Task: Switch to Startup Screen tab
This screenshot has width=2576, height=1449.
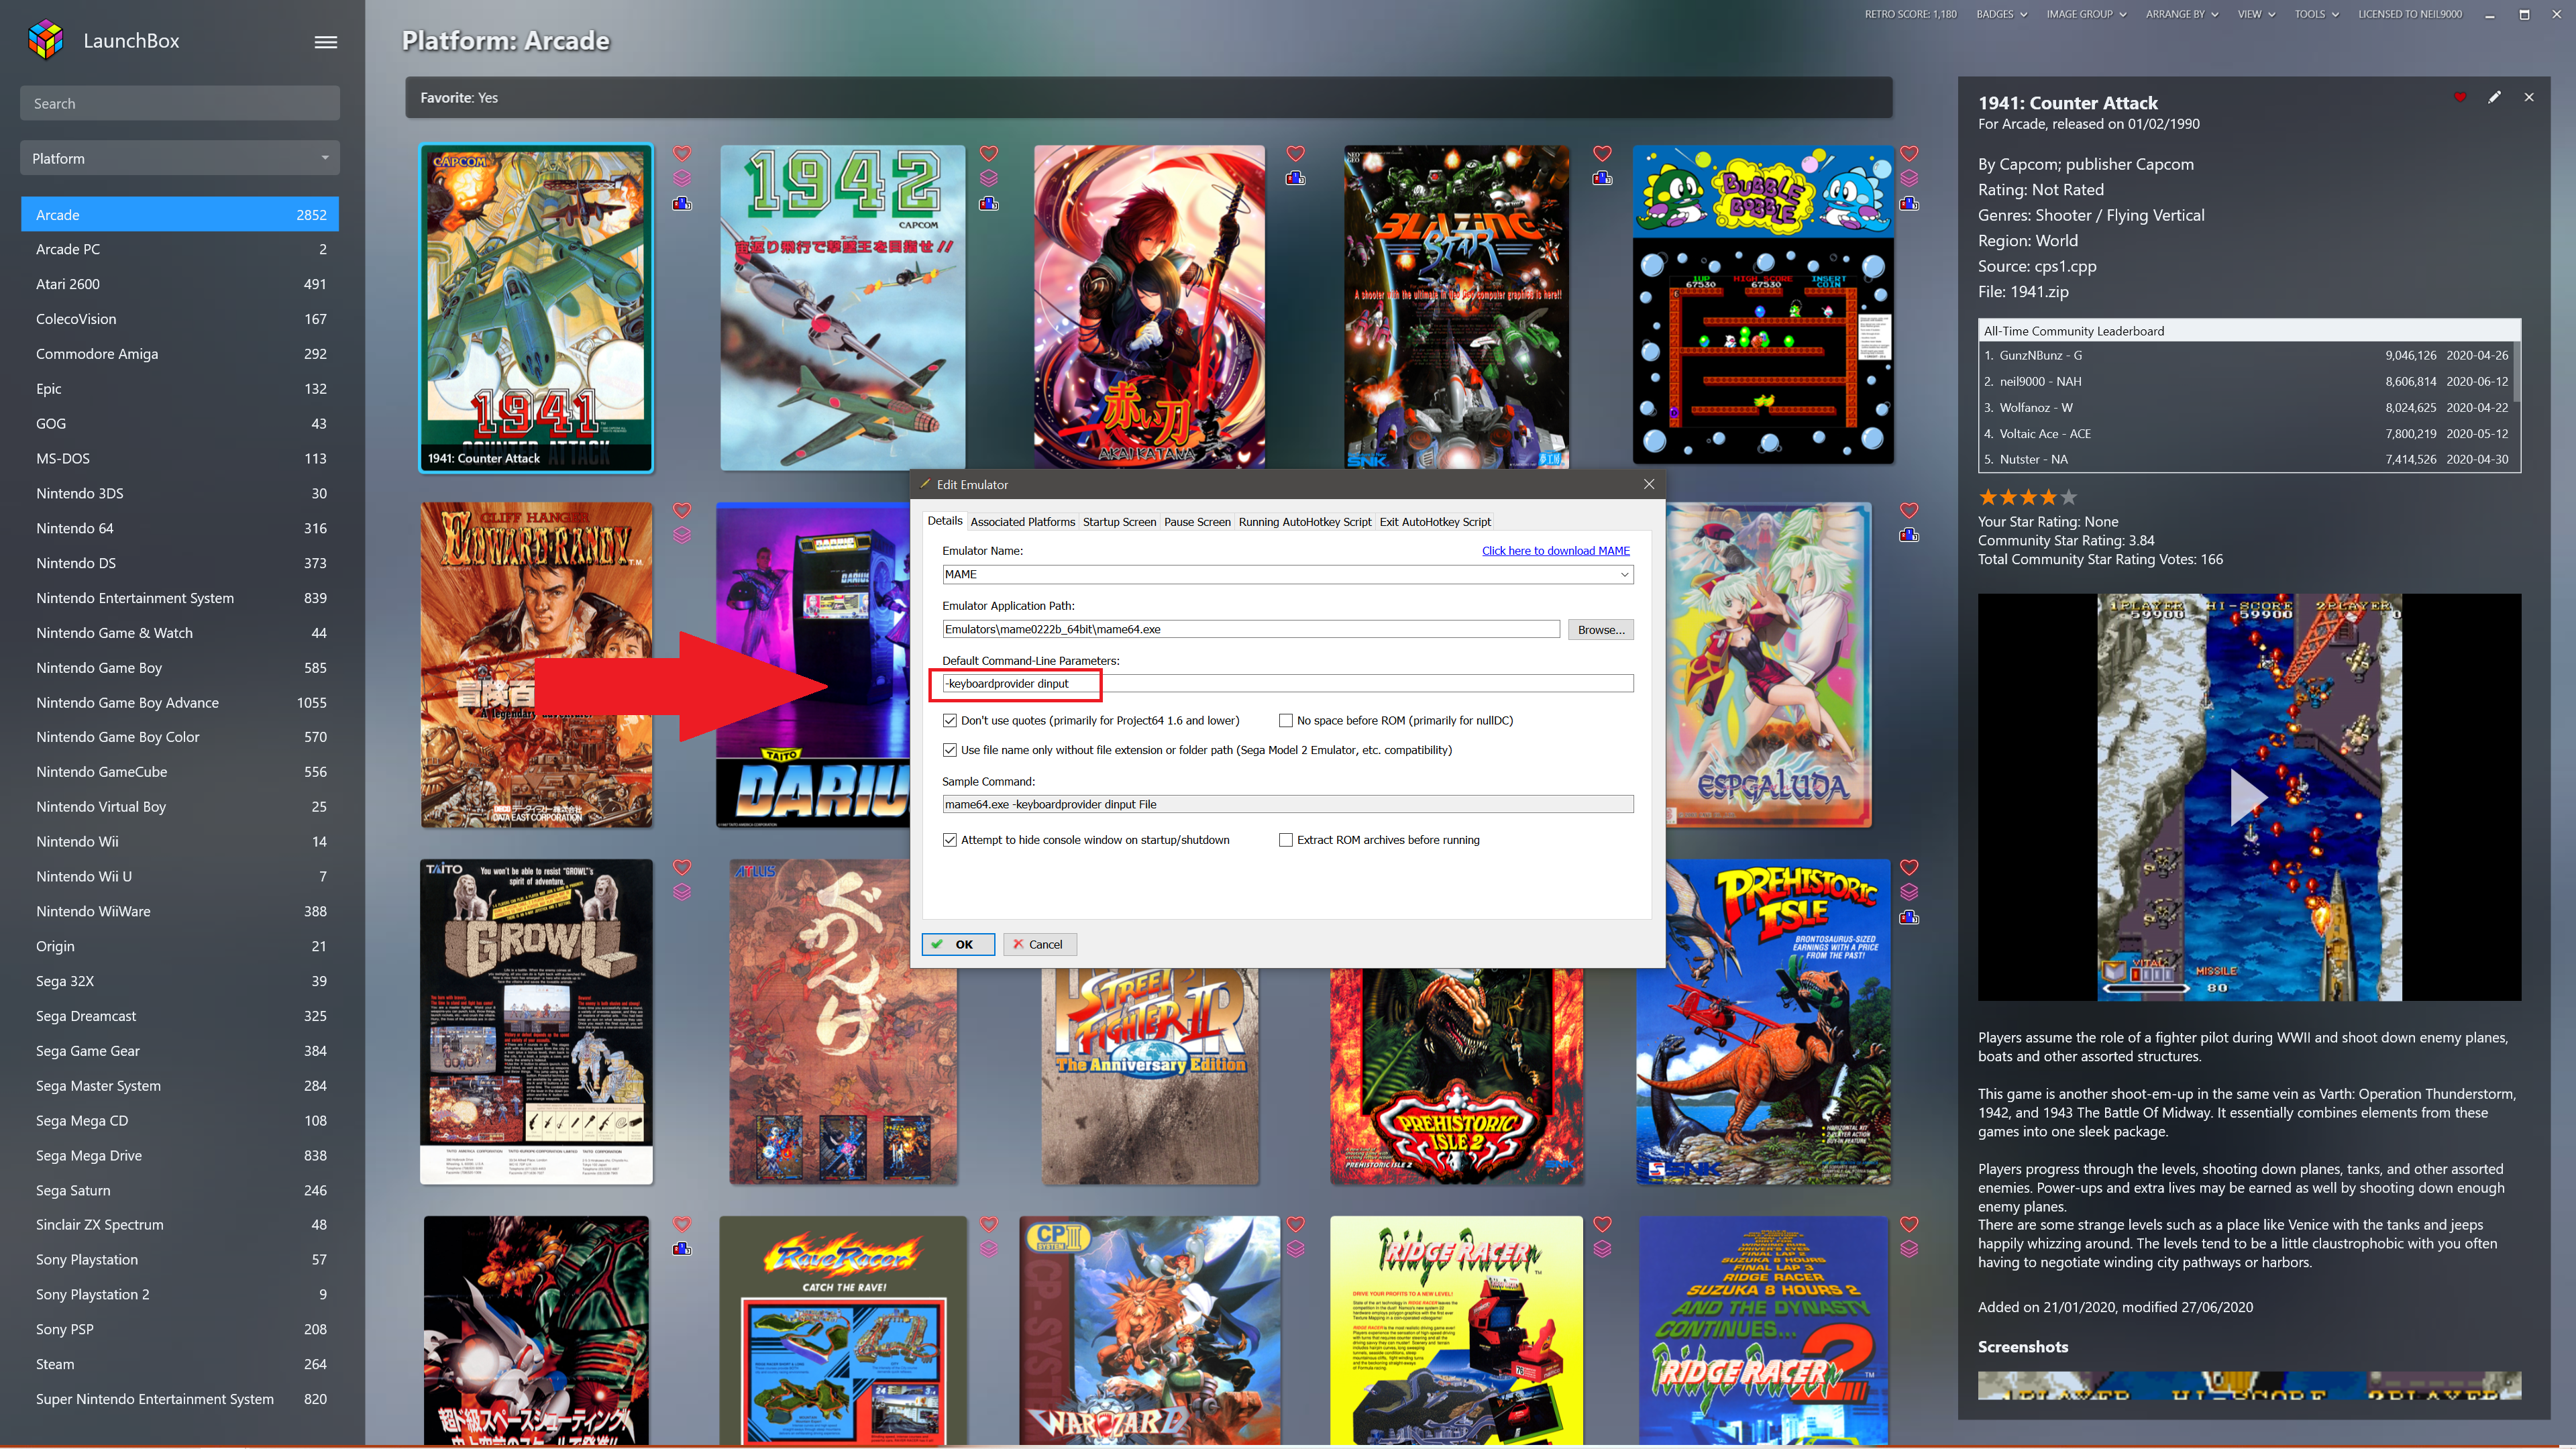Action: point(1119,522)
